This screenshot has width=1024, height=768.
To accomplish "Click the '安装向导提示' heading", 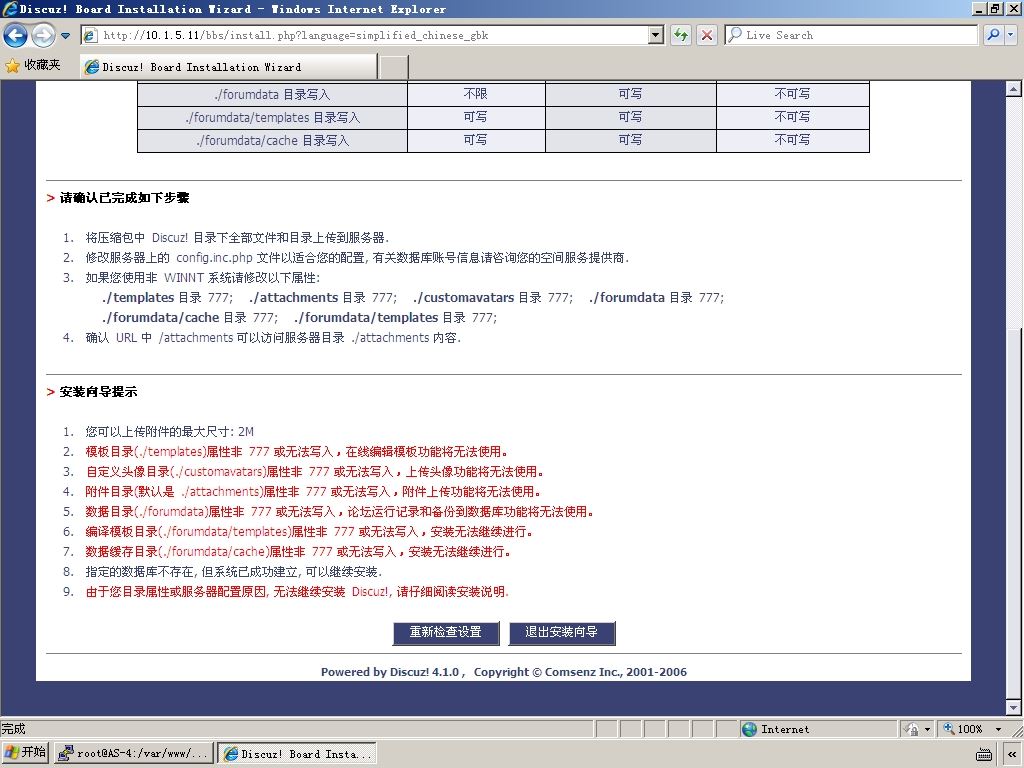I will pyautogui.click(x=98, y=392).
